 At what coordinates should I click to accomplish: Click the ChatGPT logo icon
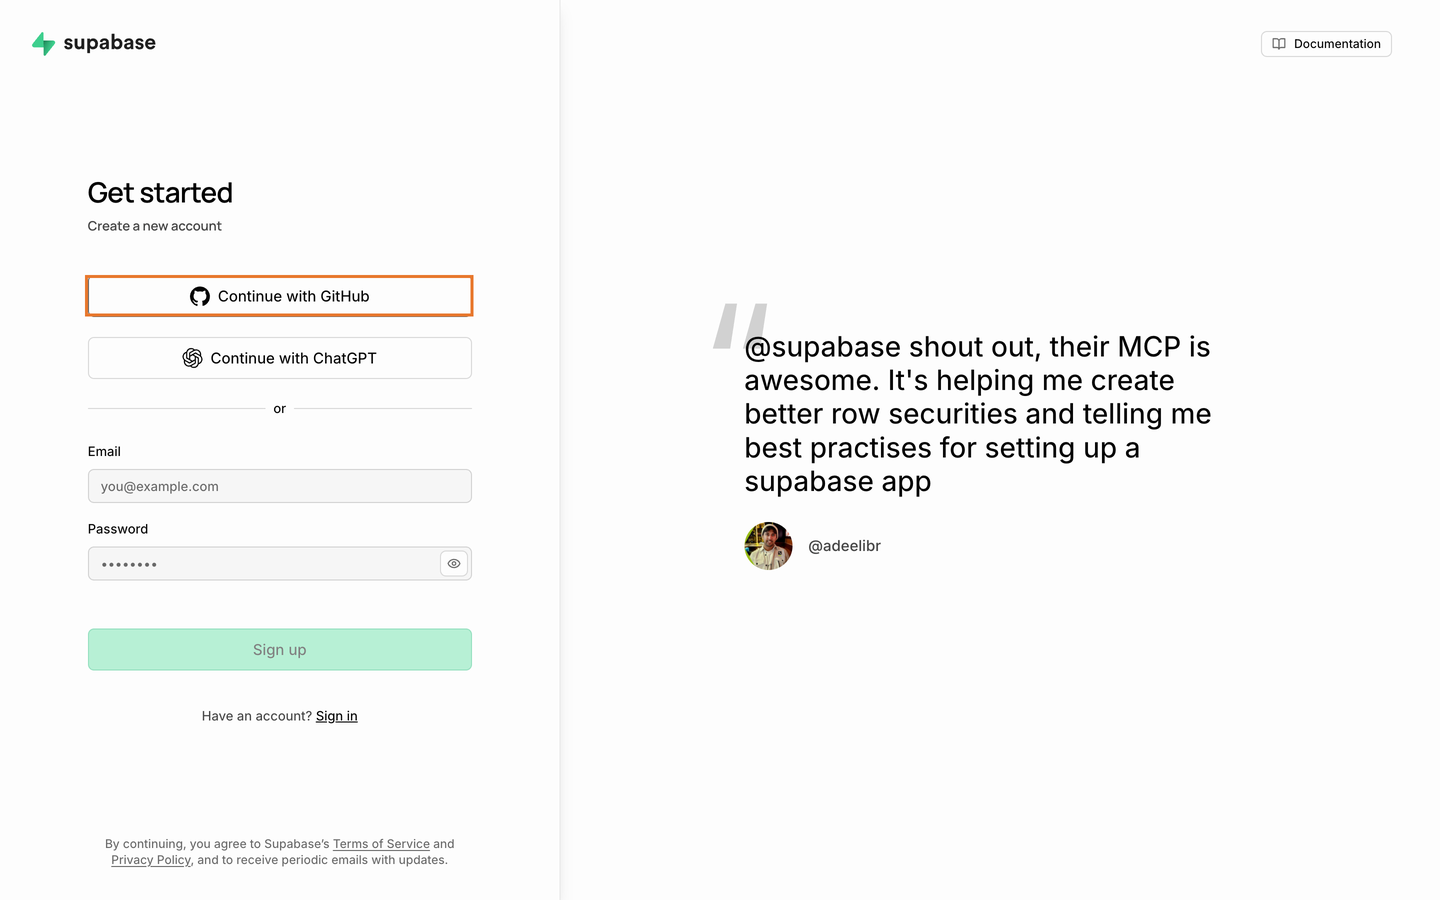point(193,358)
